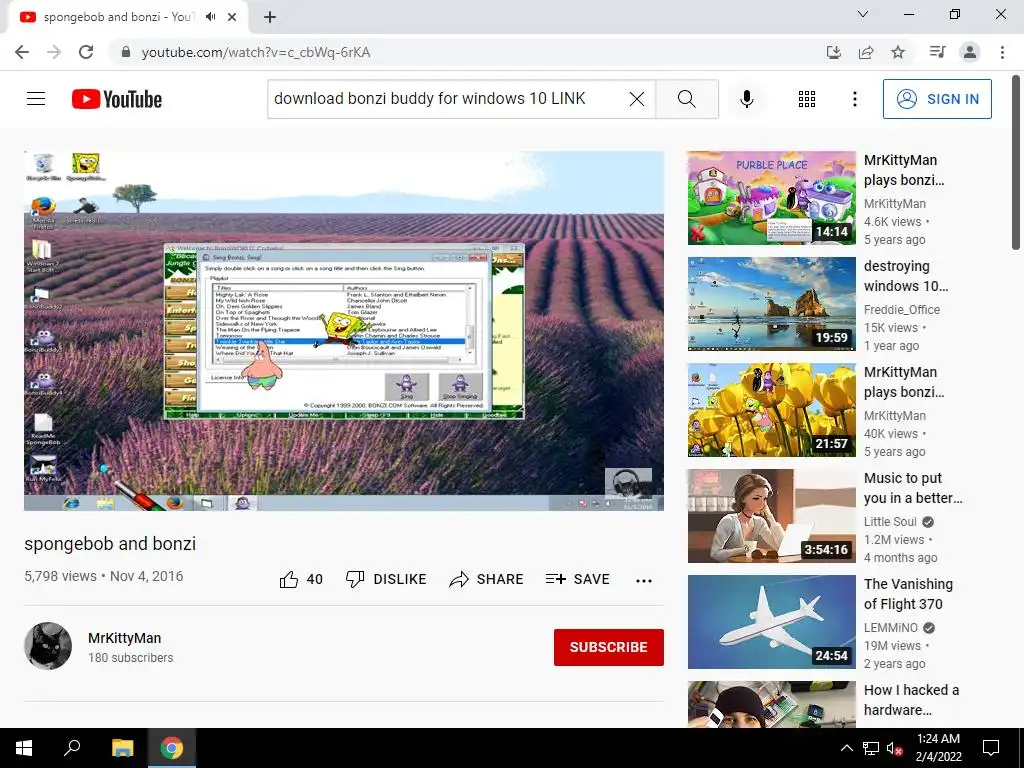Click the muted volume tray icon

[x=894, y=748]
